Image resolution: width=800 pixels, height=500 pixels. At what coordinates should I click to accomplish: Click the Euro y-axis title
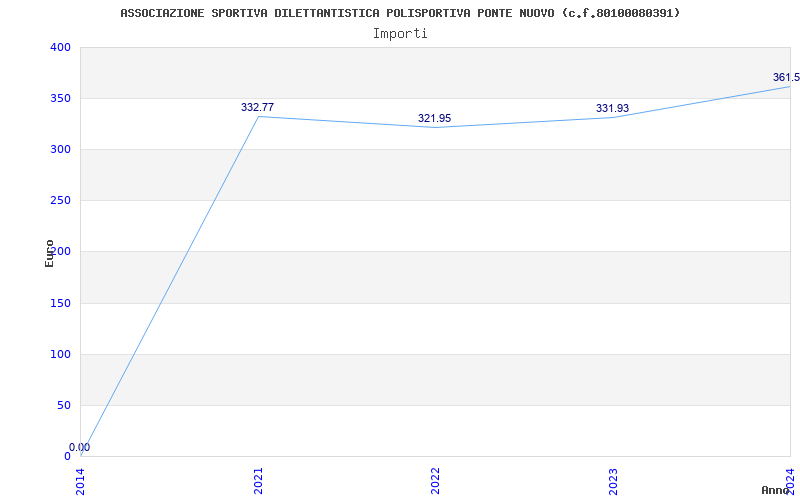[49, 252]
